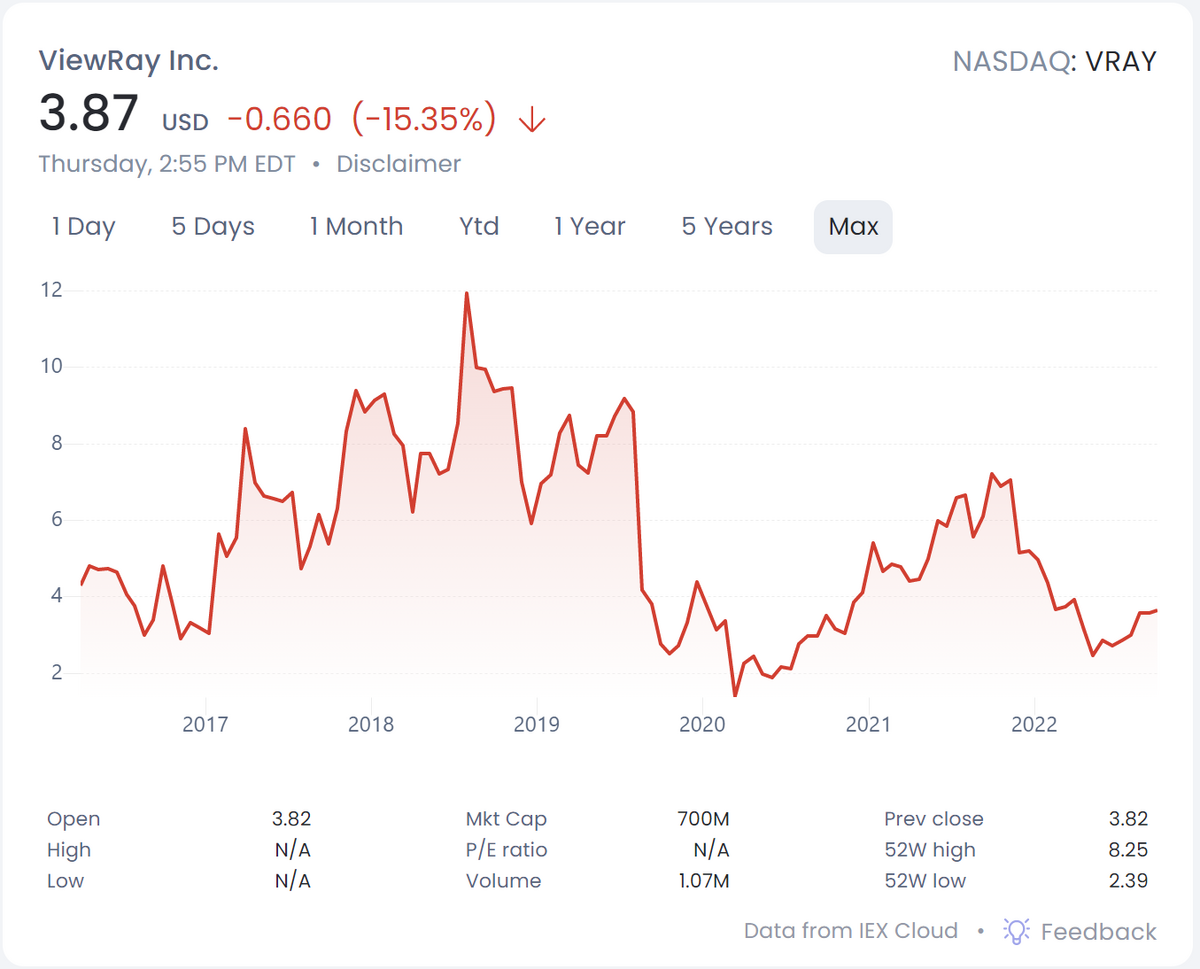Select the 1 Day range tab
This screenshot has width=1200, height=969.
click(x=84, y=227)
